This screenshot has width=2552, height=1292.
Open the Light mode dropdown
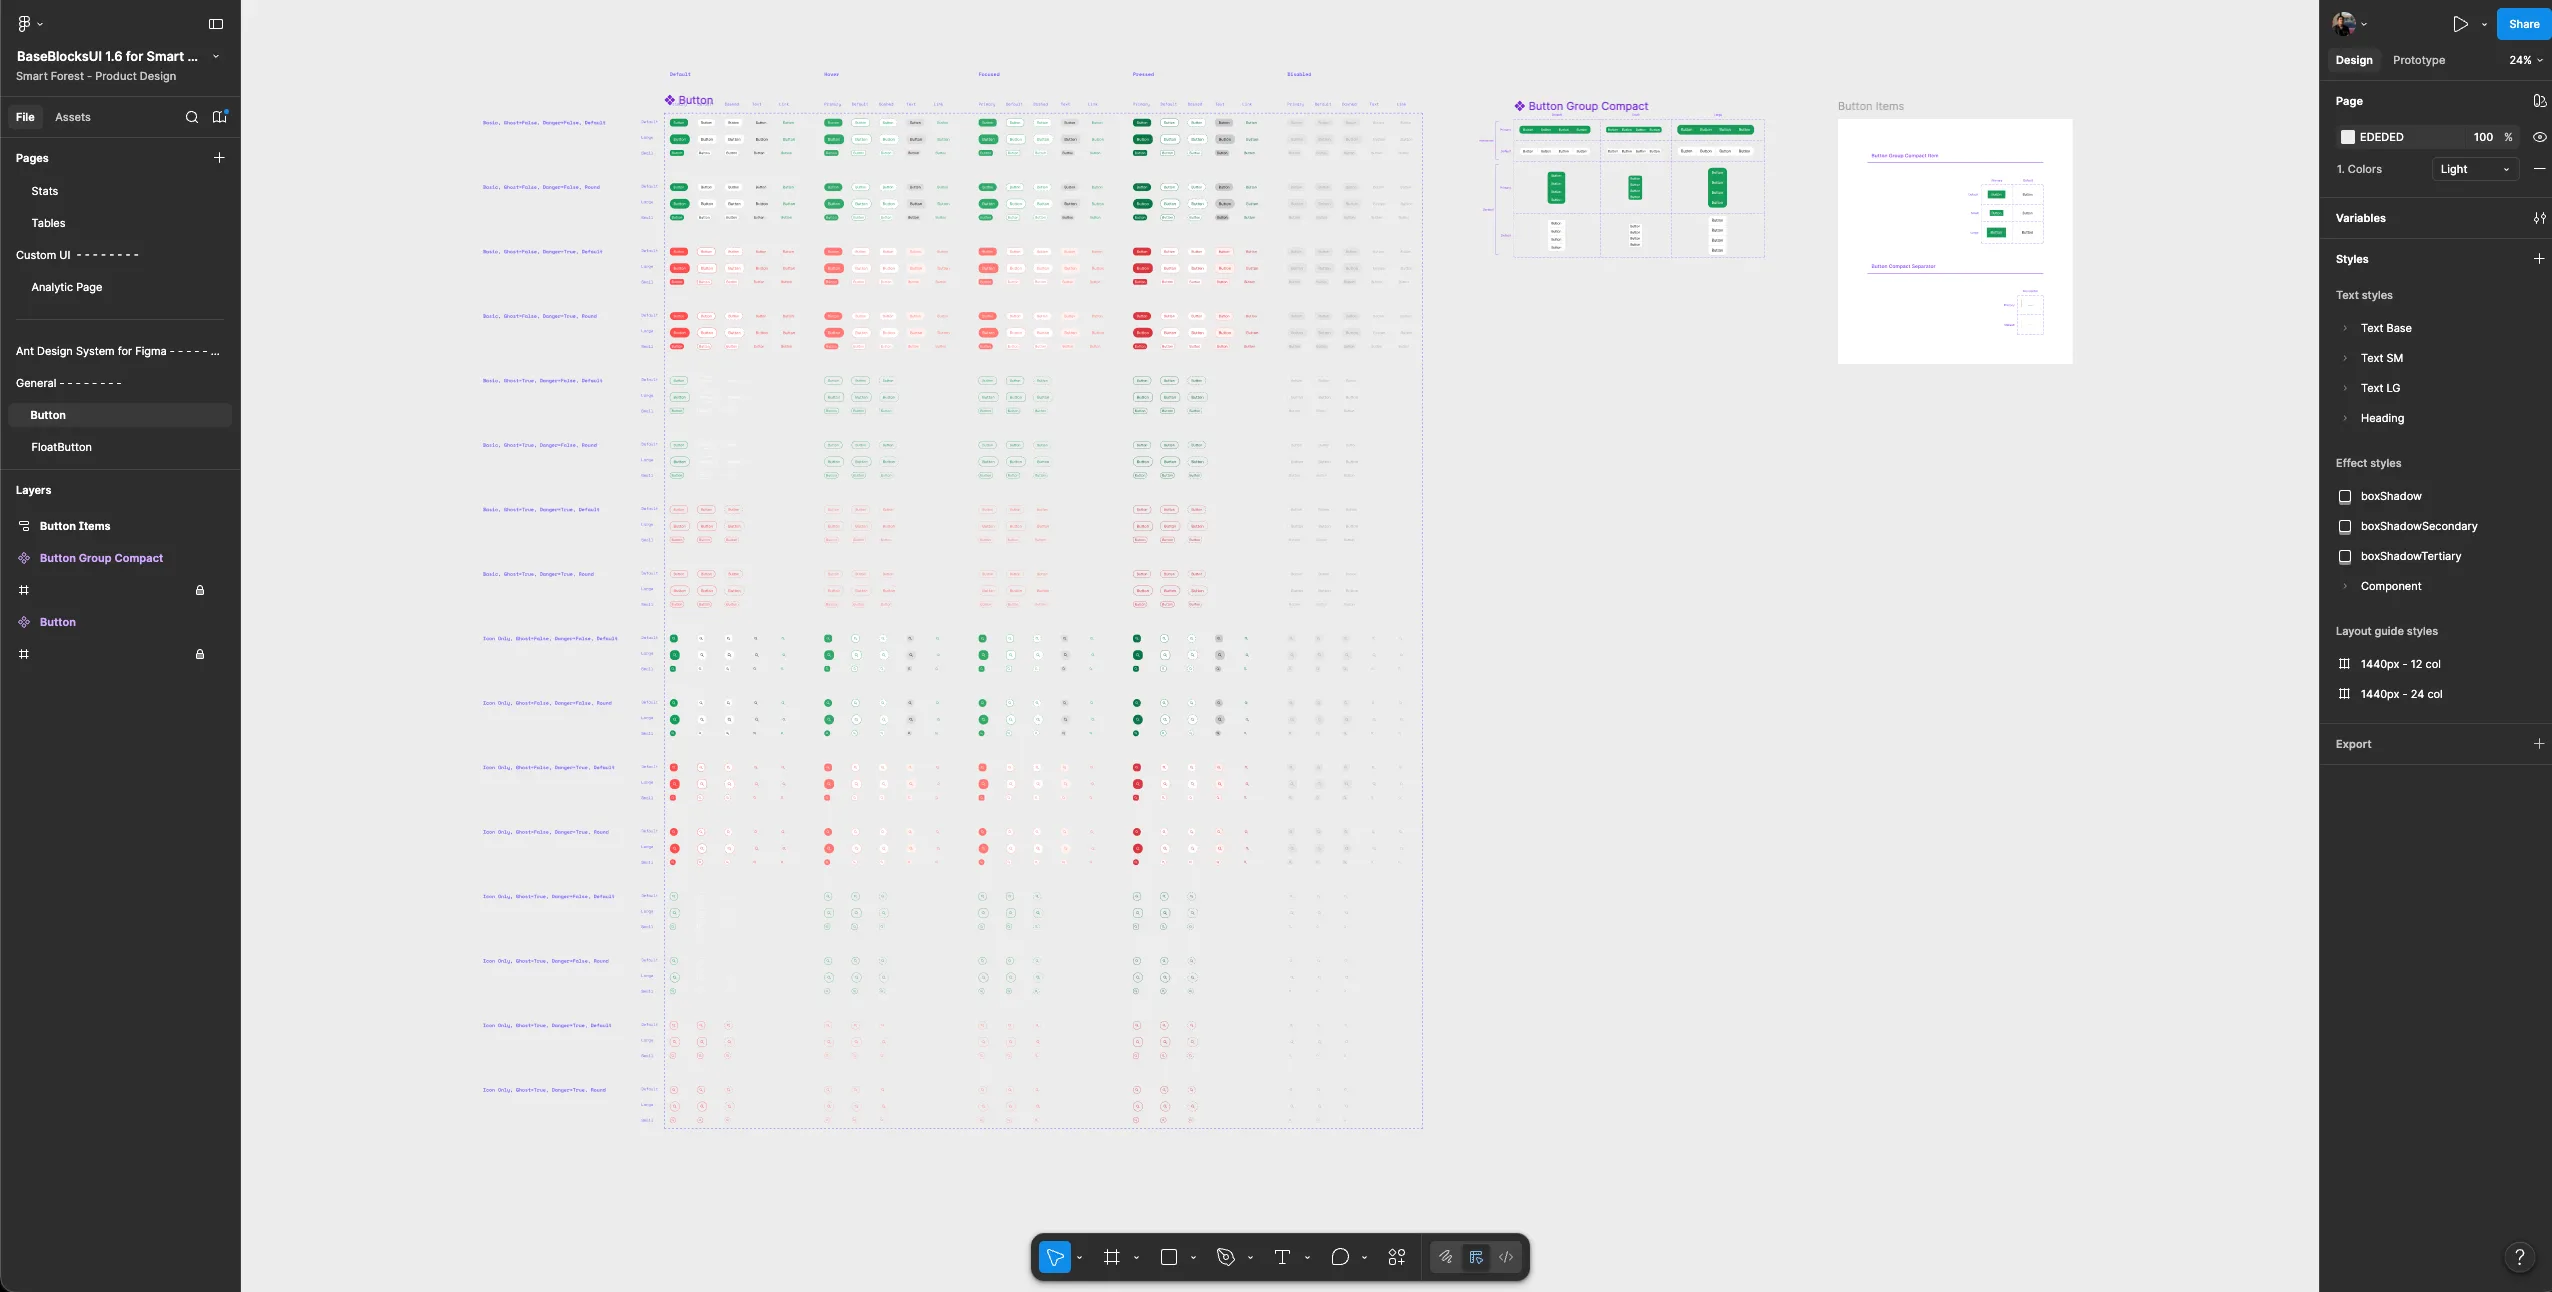coord(2475,169)
